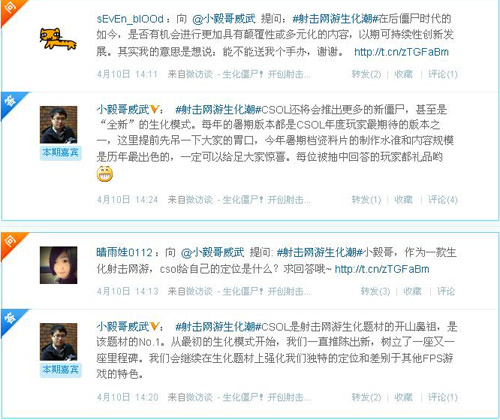Open 评论(1) on the 14:11 post

(443, 74)
